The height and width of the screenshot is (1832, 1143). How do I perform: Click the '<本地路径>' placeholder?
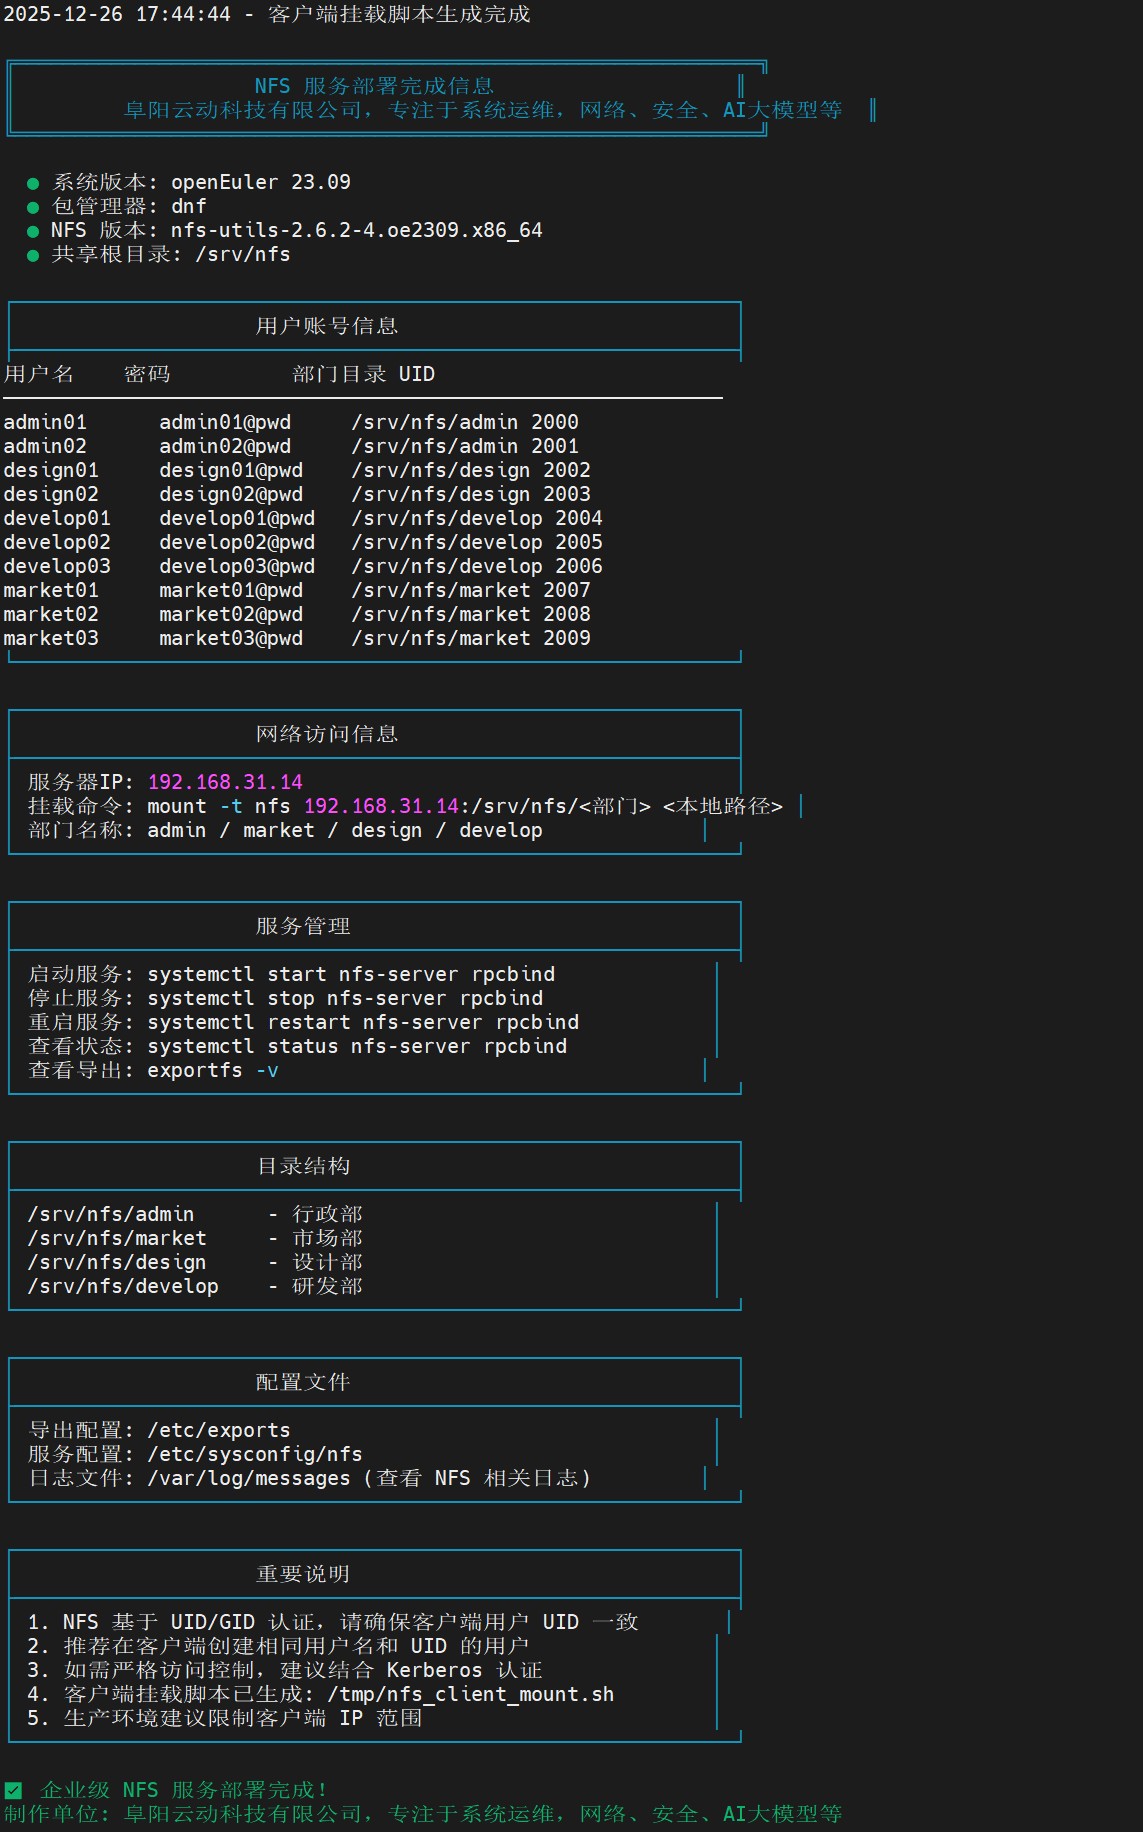click(723, 806)
